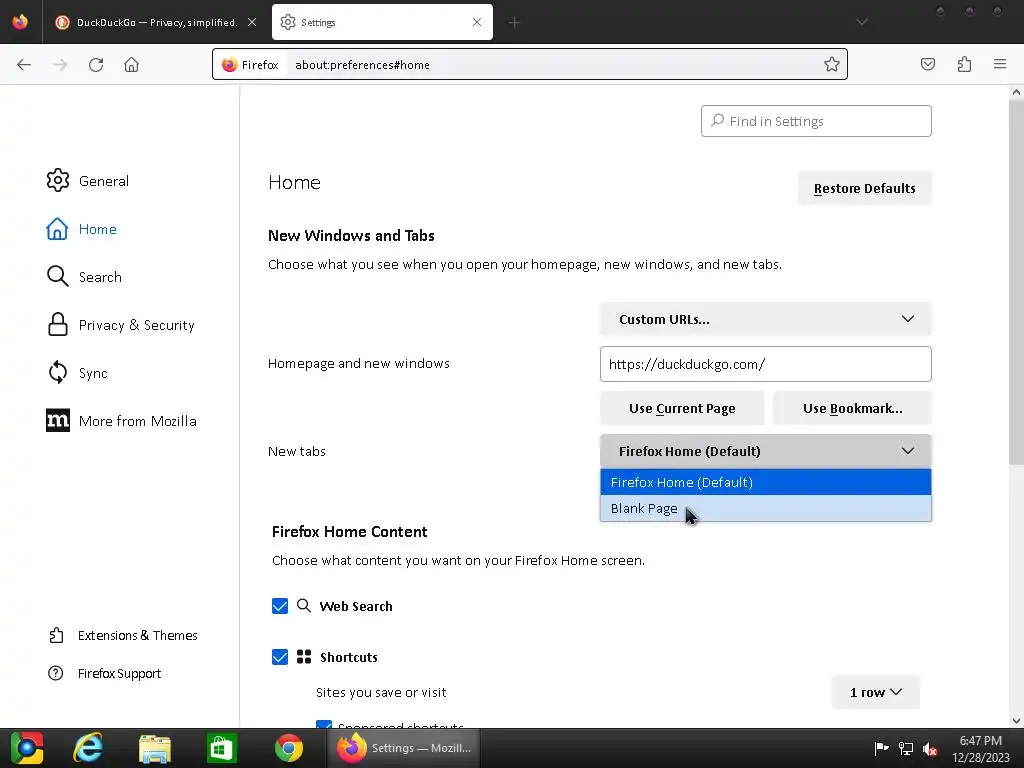Click Use Current Page
The image size is (1024, 768).
coord(682,409)
